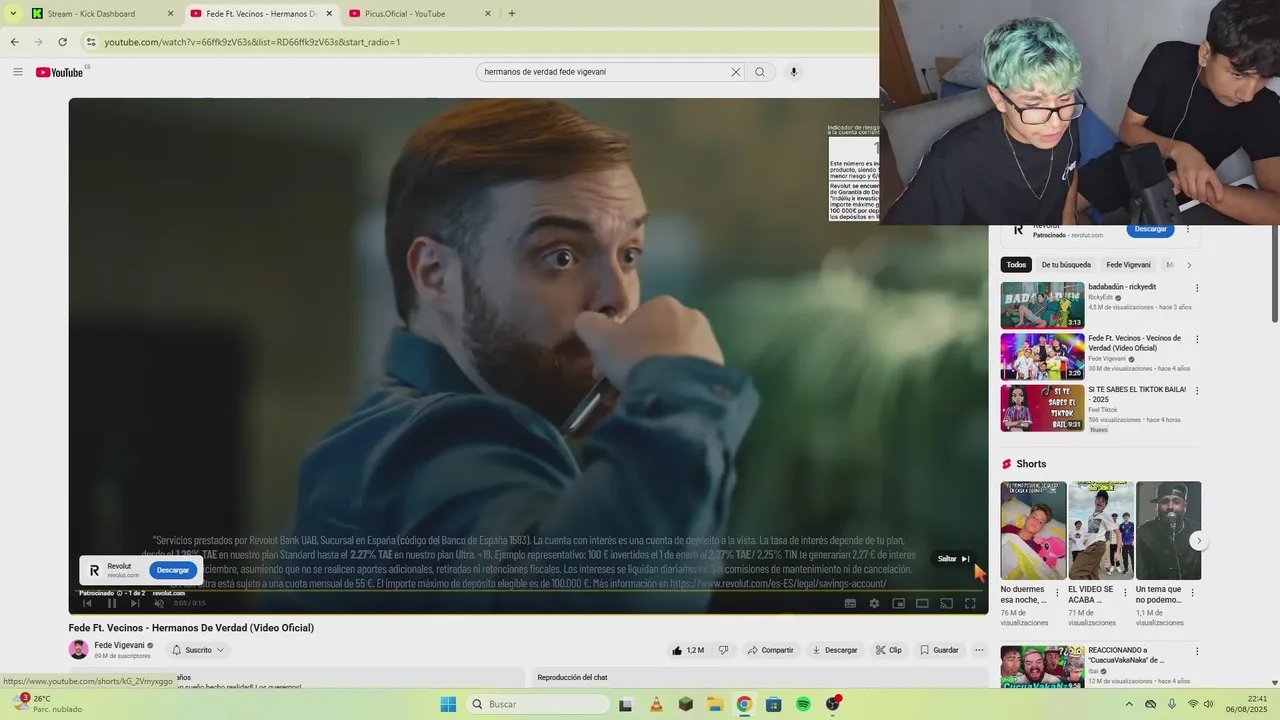
Task: Open Fede Vigevani channel name link
Action: click(119, 645)
